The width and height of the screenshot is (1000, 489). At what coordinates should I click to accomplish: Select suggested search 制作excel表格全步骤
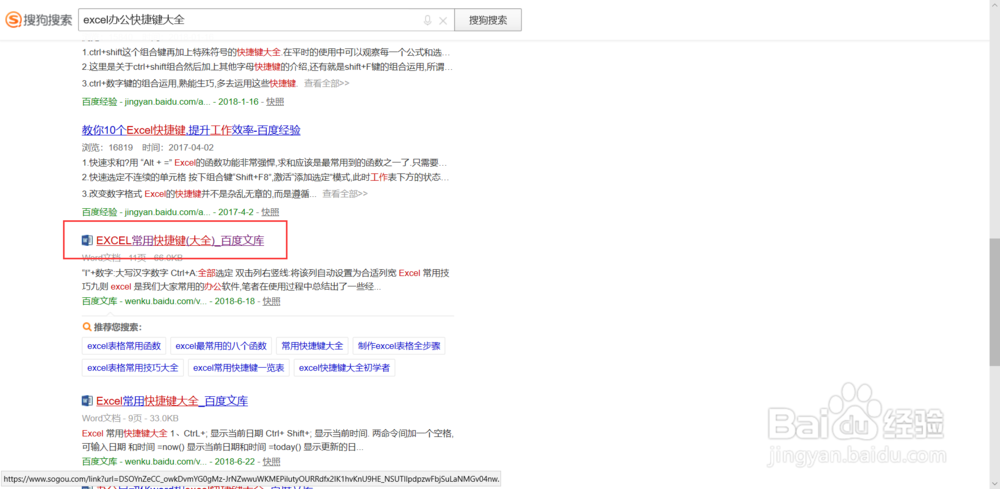[399, 346]
